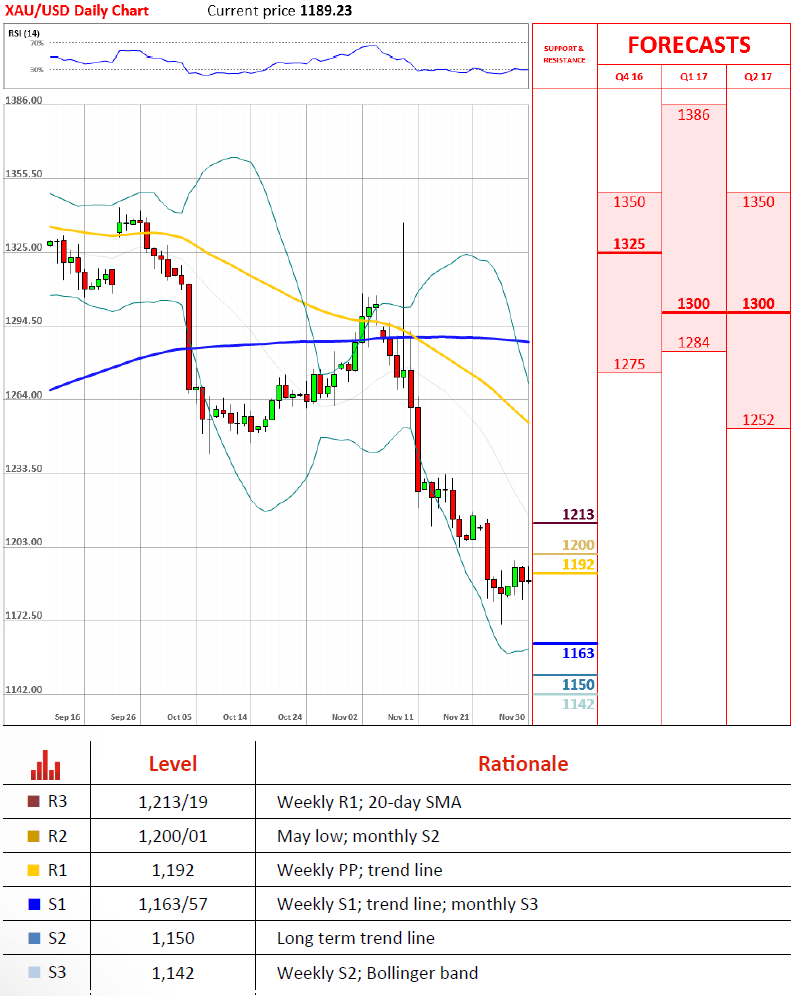799x996 pixels.
Task: Click the 1192 resistance level marker
Action: point(578,564)
